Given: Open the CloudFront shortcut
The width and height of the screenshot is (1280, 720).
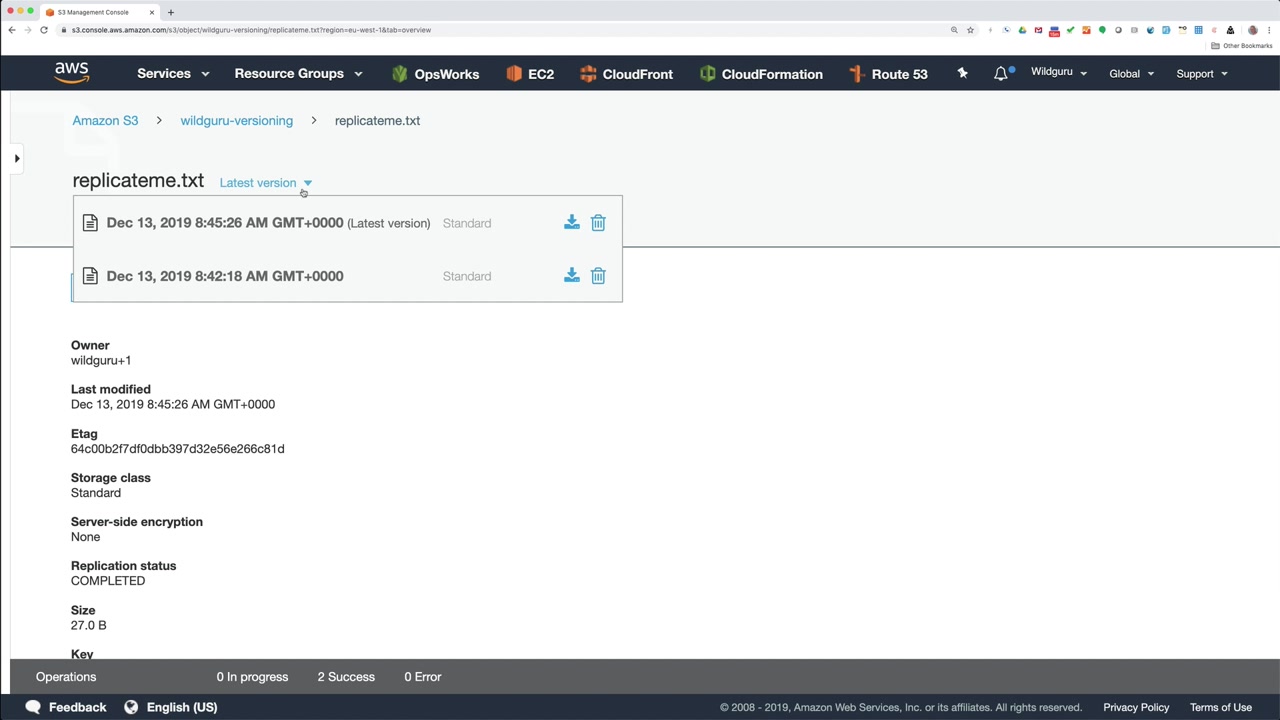Looking at the screenshot, I should [626, 74].
